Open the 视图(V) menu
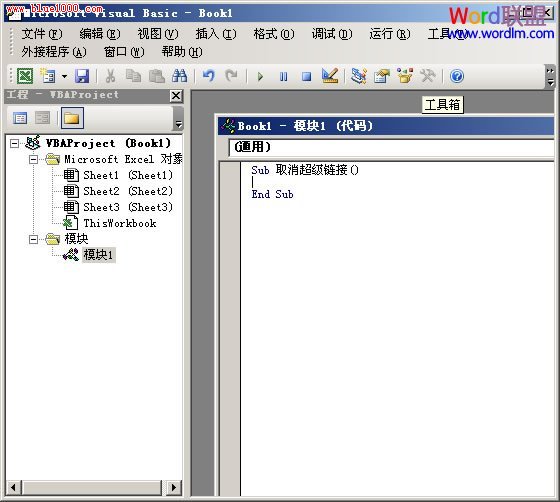The width and height of the screenshot is (560, 502). tap(158, 34)
